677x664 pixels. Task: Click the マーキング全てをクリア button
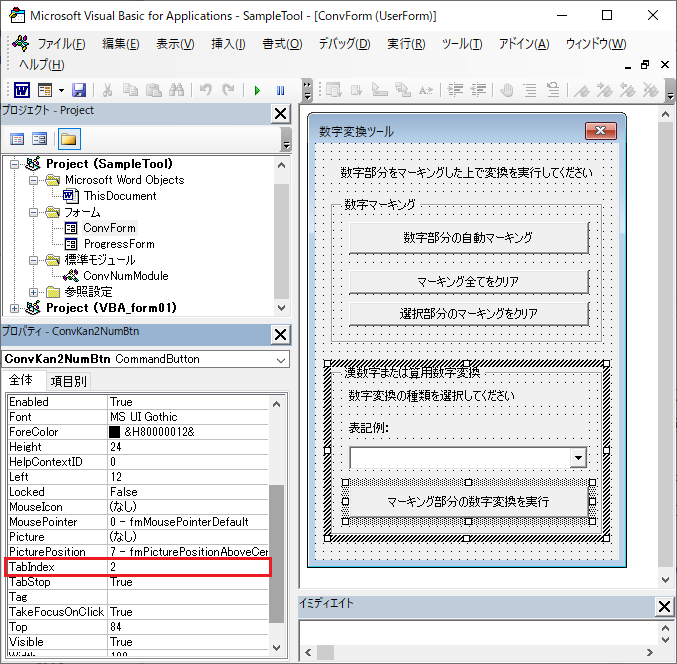469,282
